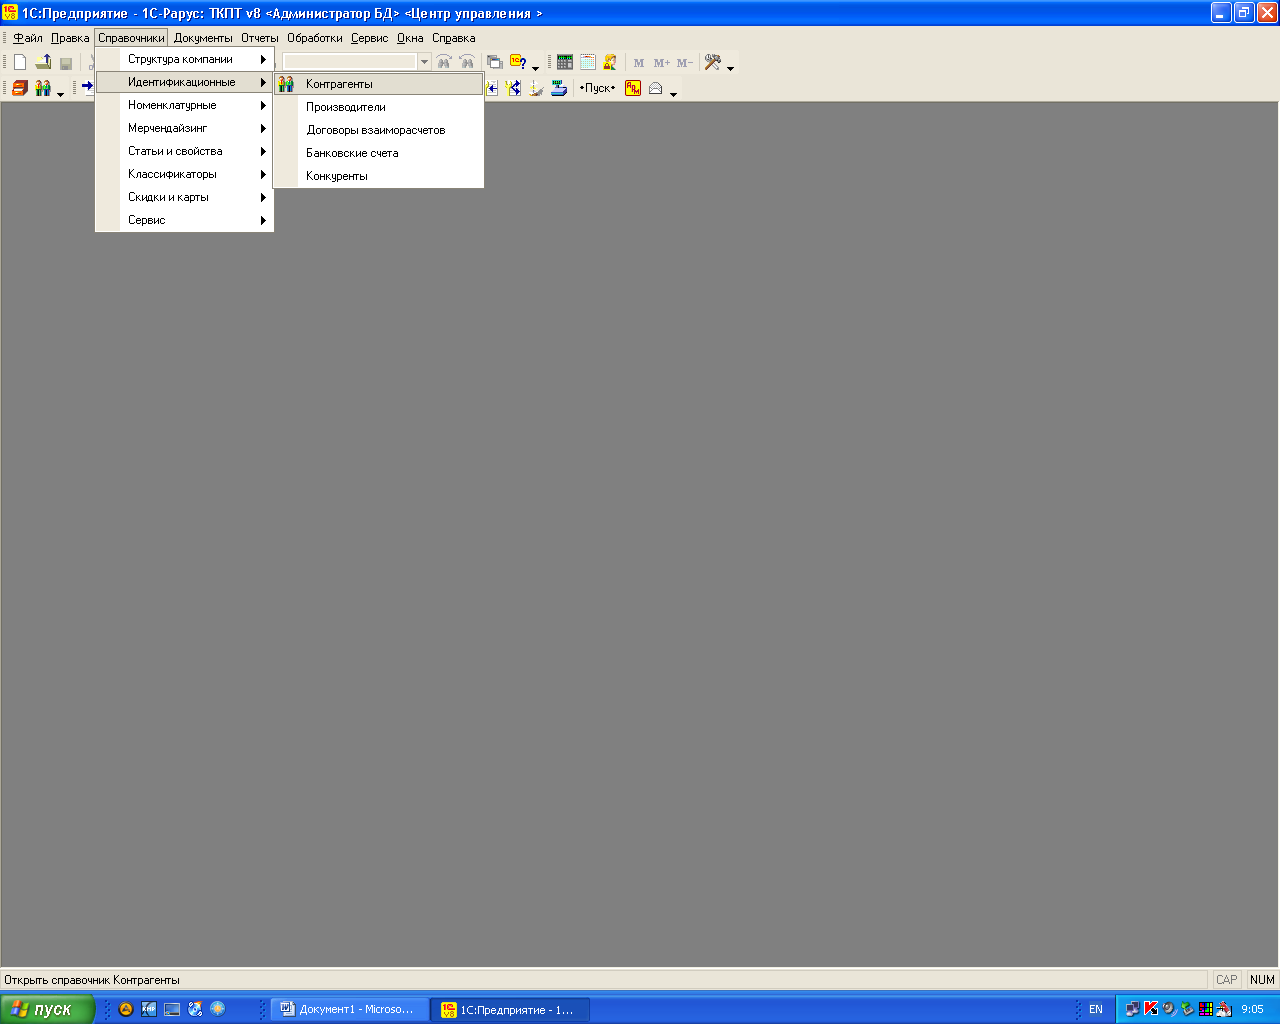1280x1024 pixels.
Task: Click status bar text Открыть справочник Контрагенты
Action: point(92,980)
